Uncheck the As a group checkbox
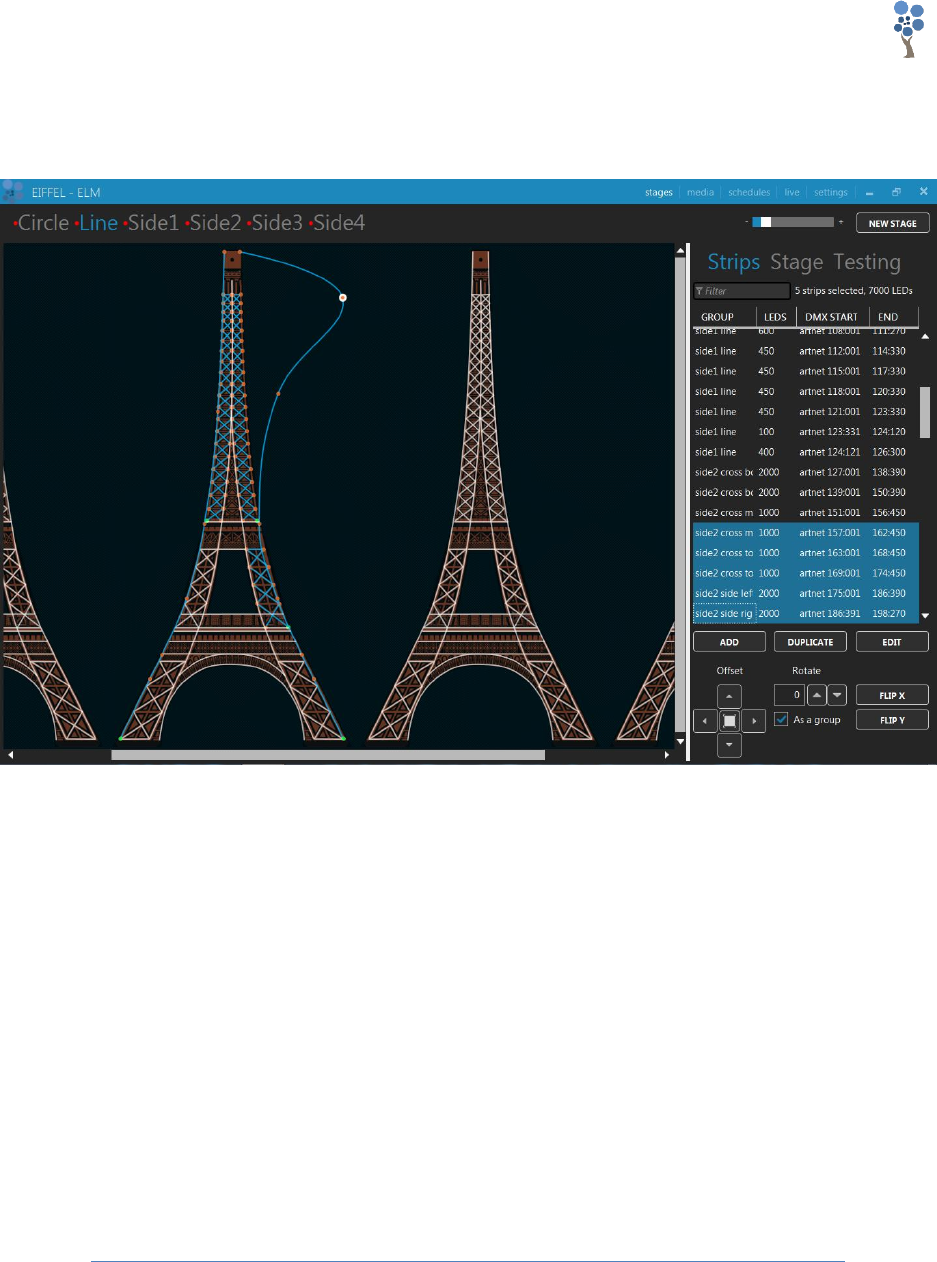Viewport: 937px width, 1262px height. click(x=782, y=719)
